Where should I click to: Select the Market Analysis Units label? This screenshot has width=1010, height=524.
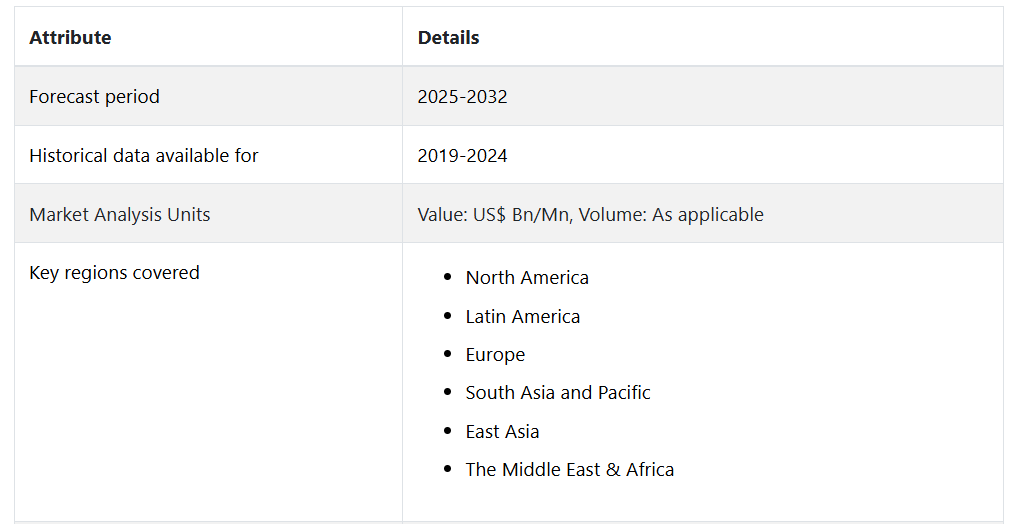(x=119, y=215)
